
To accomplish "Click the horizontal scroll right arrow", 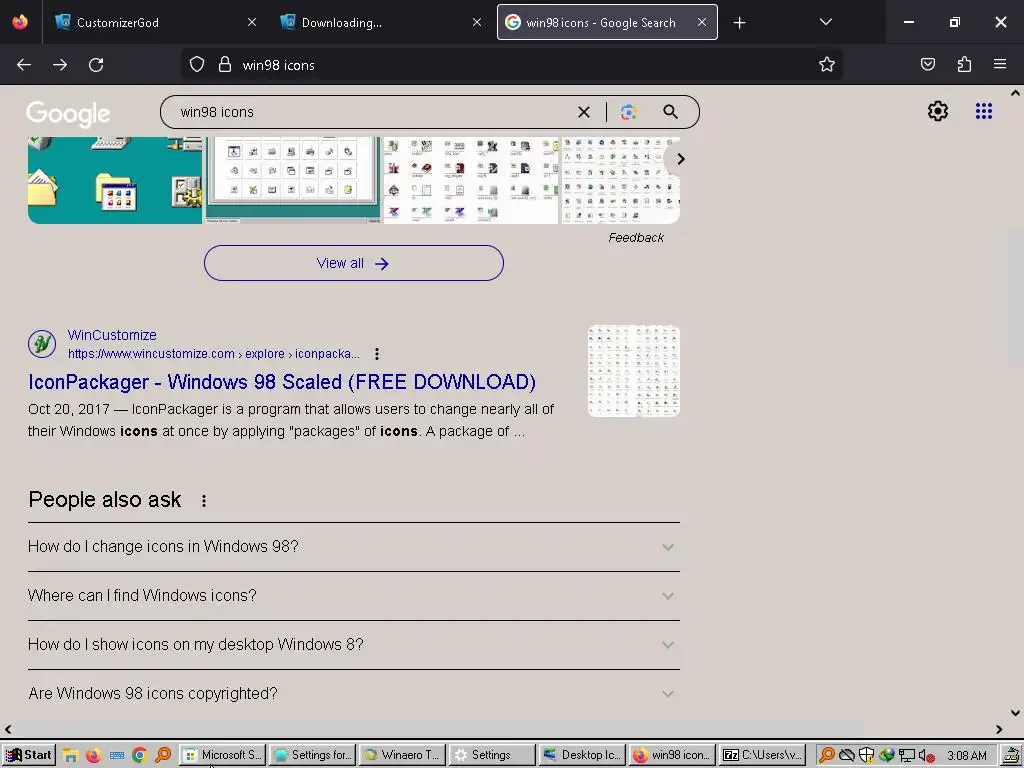I will (999, 729).
